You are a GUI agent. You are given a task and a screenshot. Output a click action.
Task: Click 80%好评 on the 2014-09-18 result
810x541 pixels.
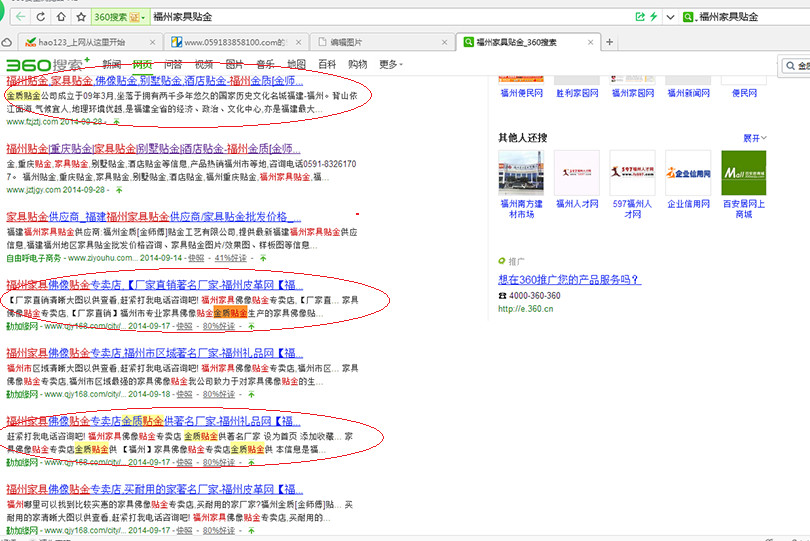pos(219,394)
